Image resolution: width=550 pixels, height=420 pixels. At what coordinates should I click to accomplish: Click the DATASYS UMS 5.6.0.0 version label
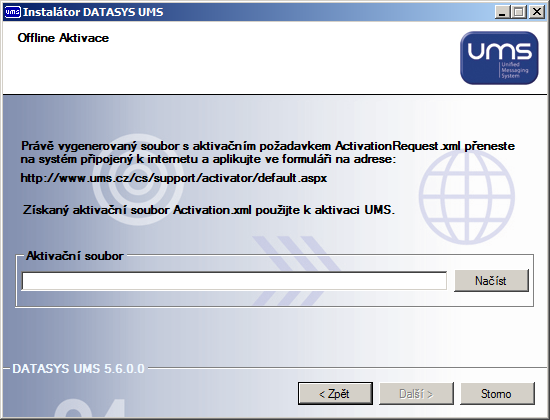pyautogui.click(x=79, y=369)
